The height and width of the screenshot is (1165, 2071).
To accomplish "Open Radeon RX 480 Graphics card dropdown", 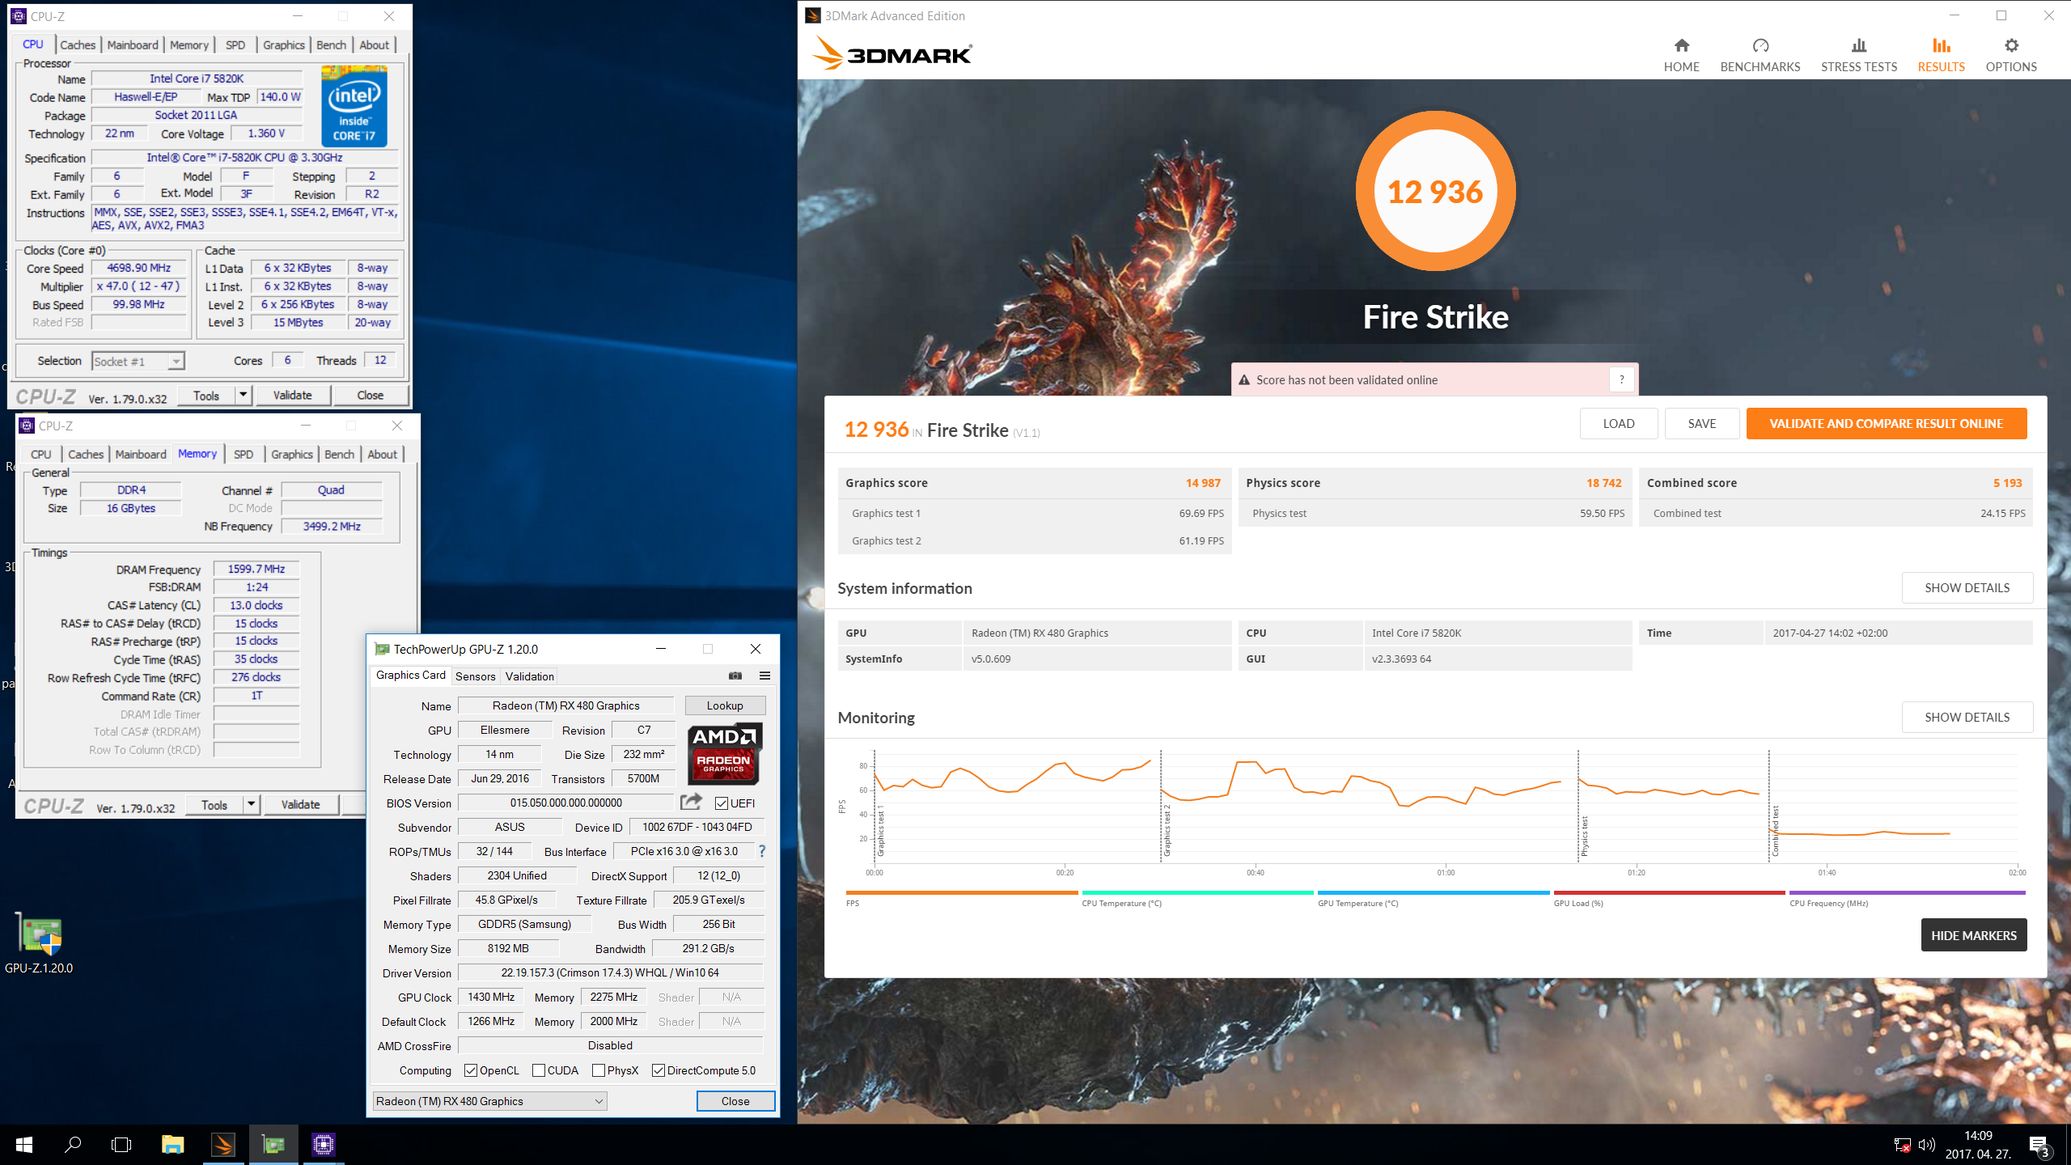I will tap(489, 1101).
